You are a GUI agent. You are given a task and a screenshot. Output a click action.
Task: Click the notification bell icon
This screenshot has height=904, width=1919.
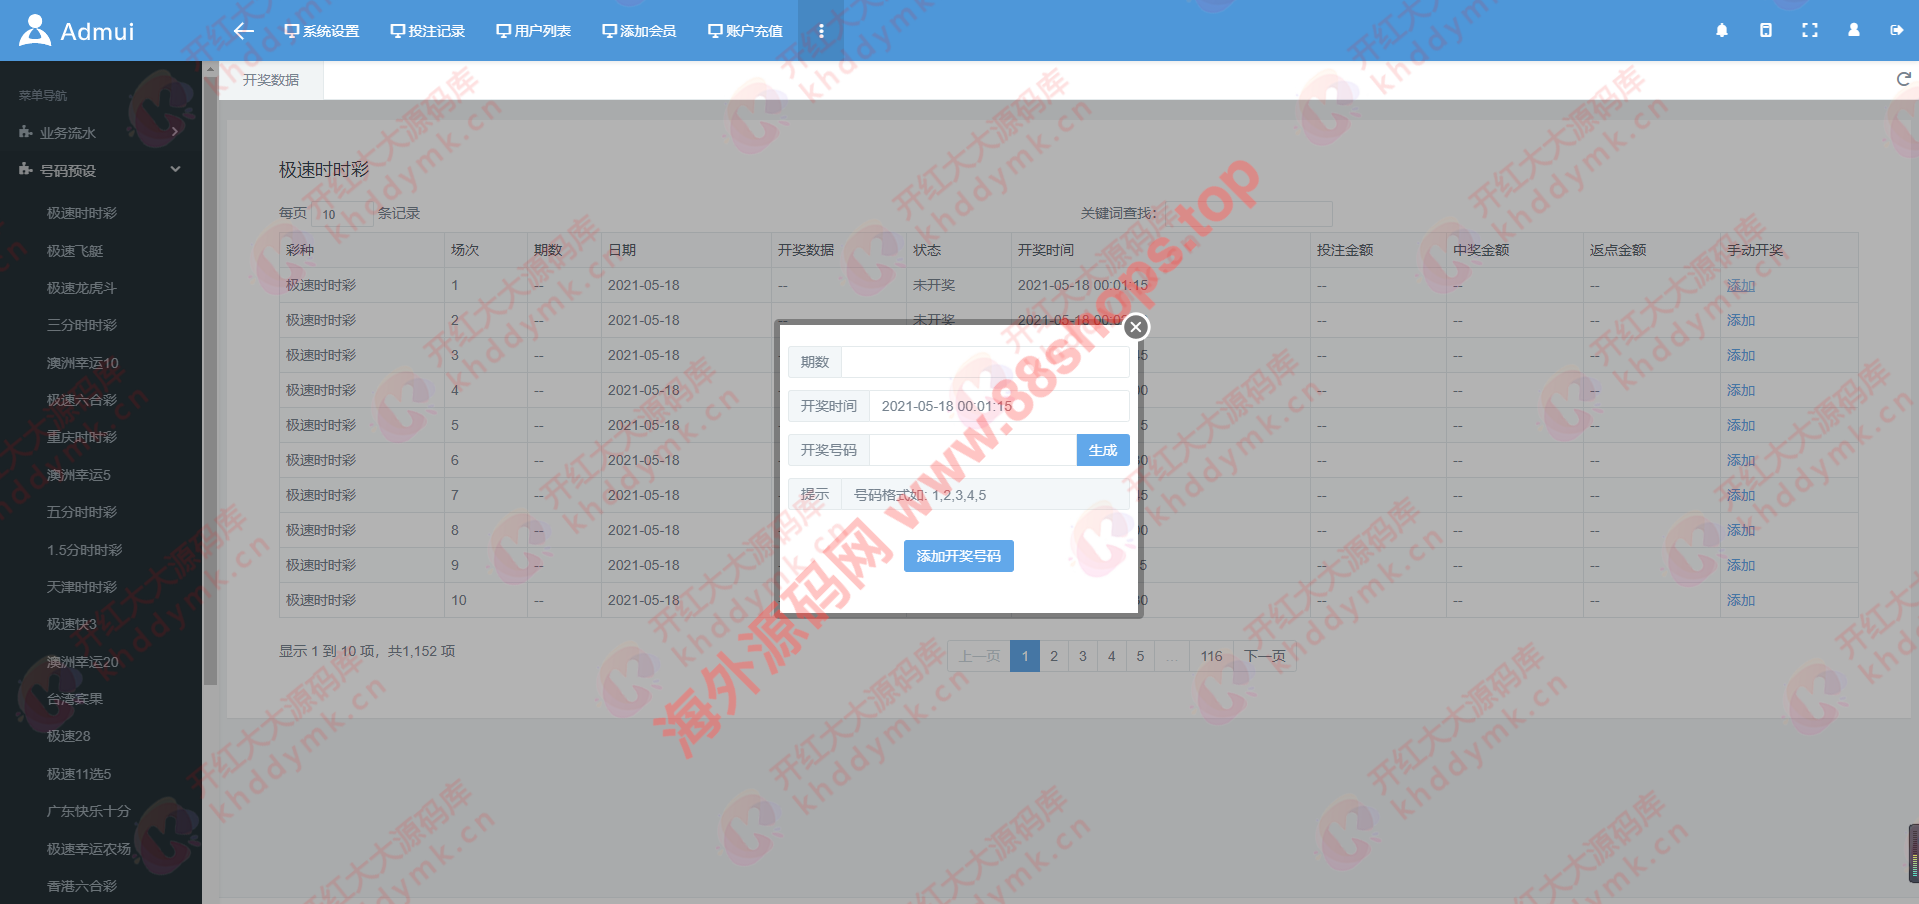click(x=1721, y=31)
